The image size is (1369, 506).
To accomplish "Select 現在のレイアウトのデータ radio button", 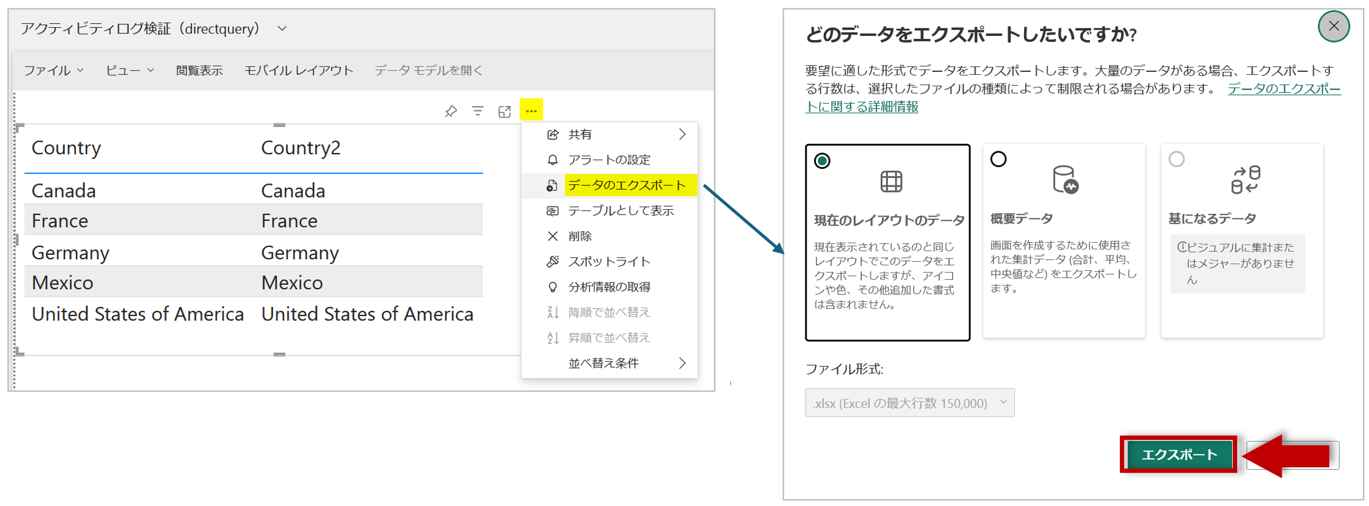I will point(822,160).
